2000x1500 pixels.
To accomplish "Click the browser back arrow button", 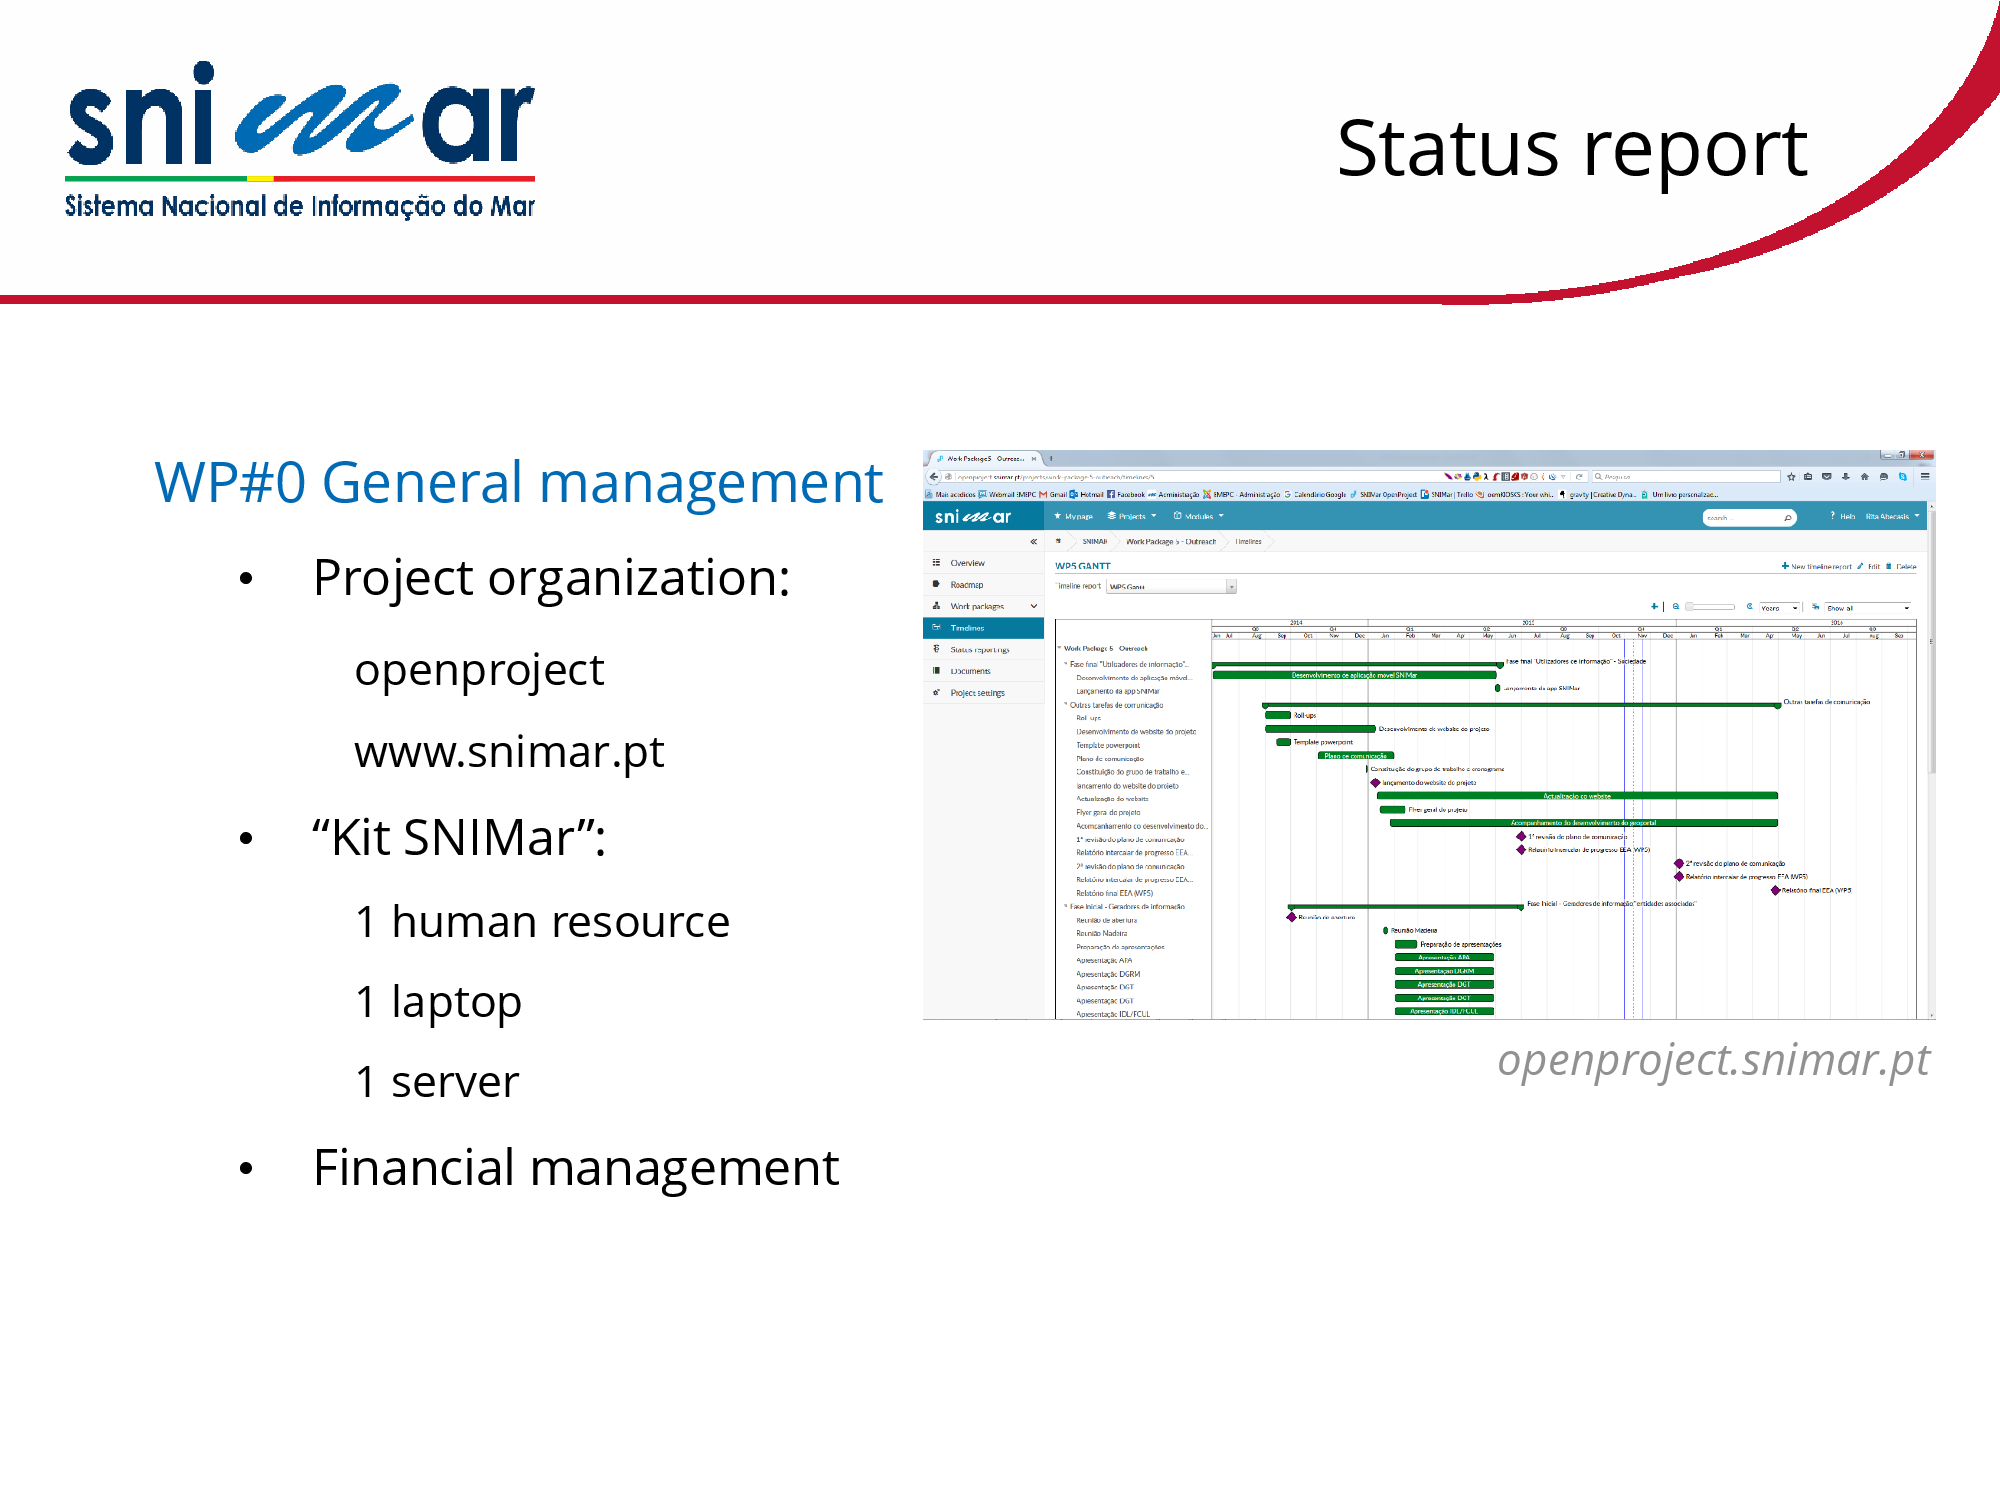I will pyautogui.click(x=934, y=477).
